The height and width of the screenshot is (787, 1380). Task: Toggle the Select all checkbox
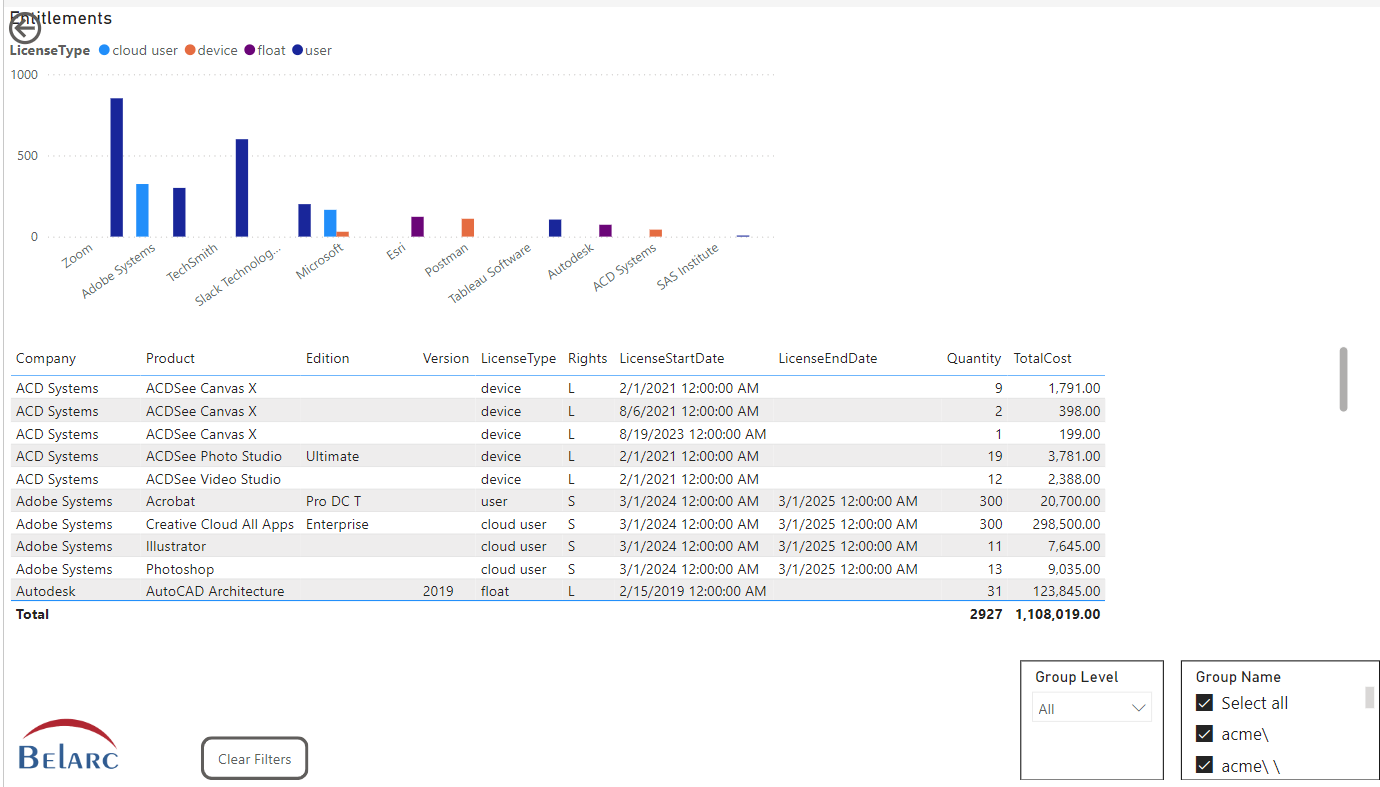coord(1205,703)
